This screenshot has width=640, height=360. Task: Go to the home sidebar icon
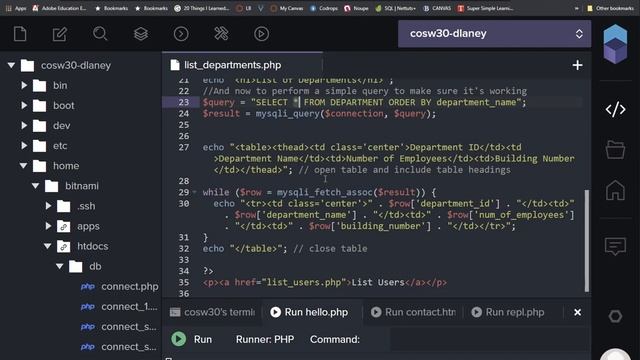click(615, 190)
